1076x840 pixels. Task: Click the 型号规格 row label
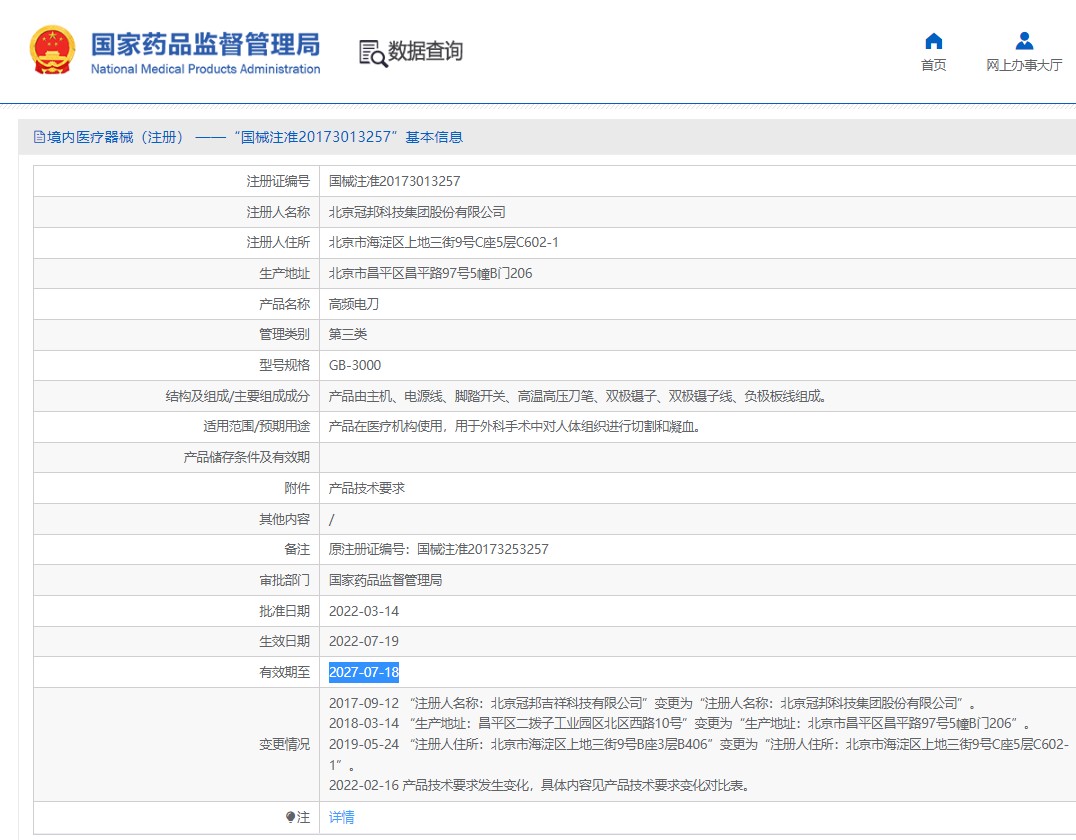pyautogui.click(x=284, y=365)
